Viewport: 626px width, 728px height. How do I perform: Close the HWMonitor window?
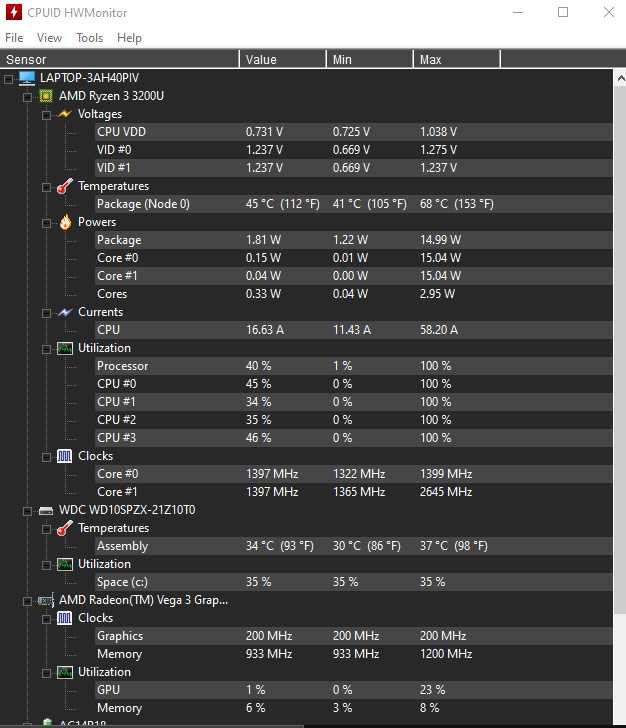coord(608,13)
